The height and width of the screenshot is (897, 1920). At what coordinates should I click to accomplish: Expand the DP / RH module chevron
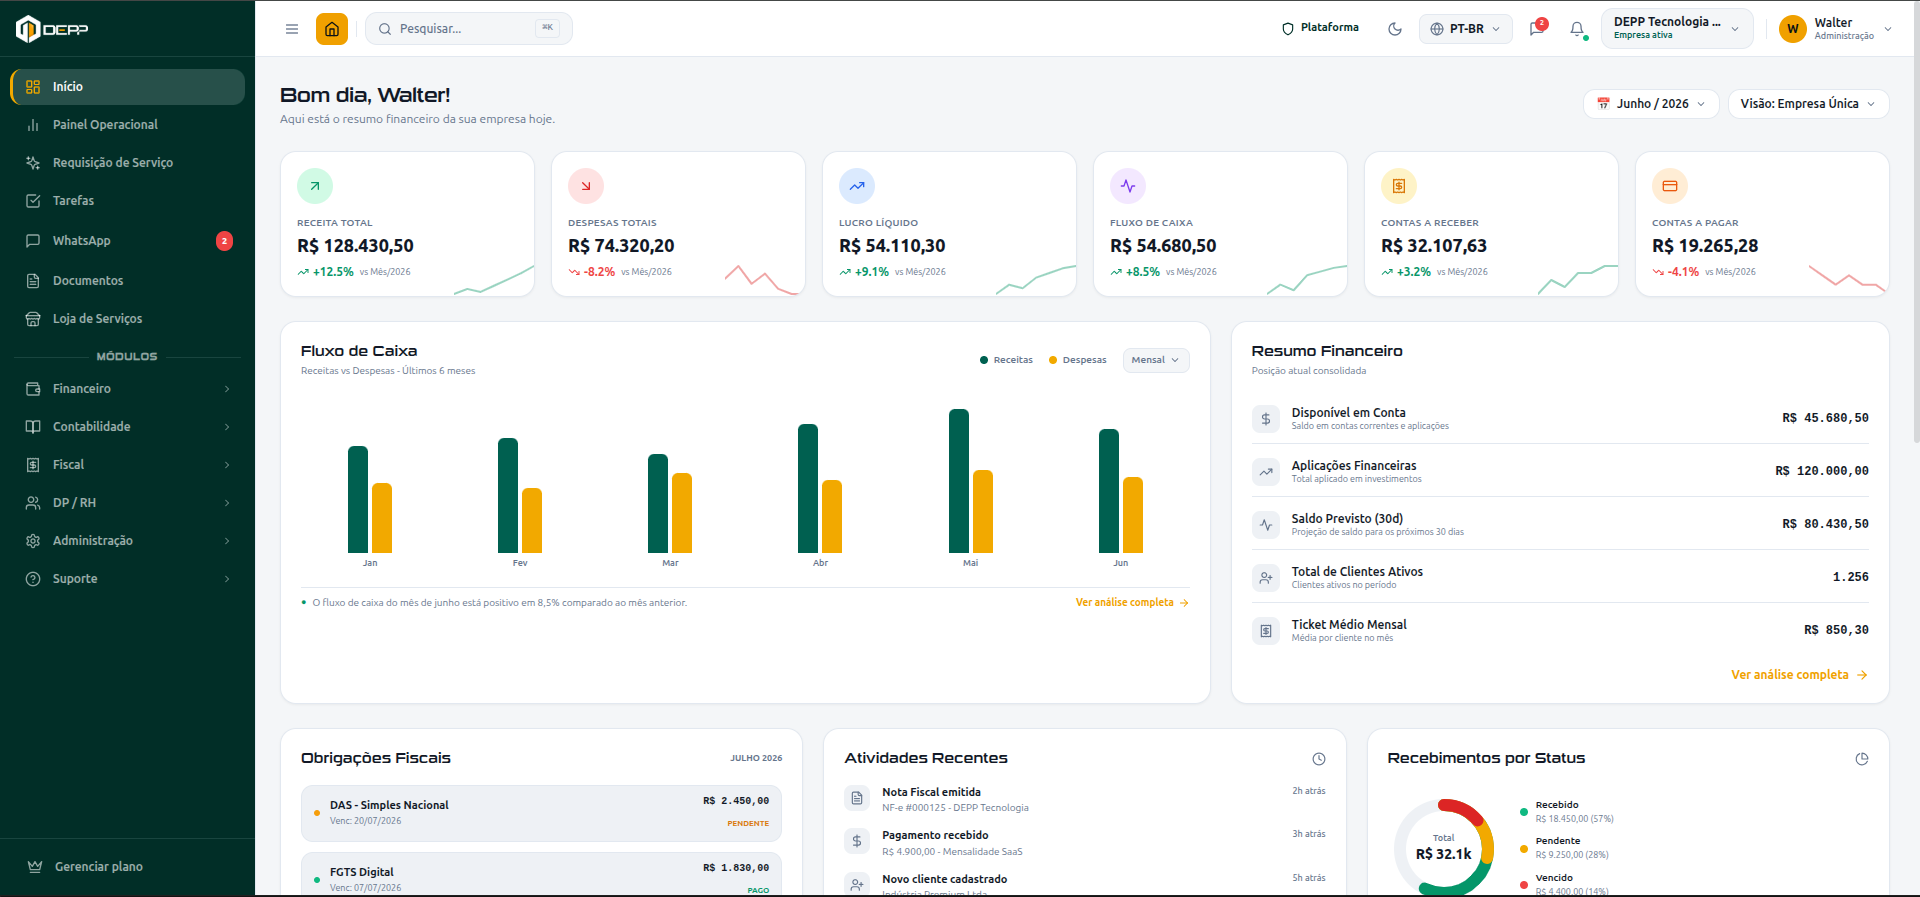(227, 503)
